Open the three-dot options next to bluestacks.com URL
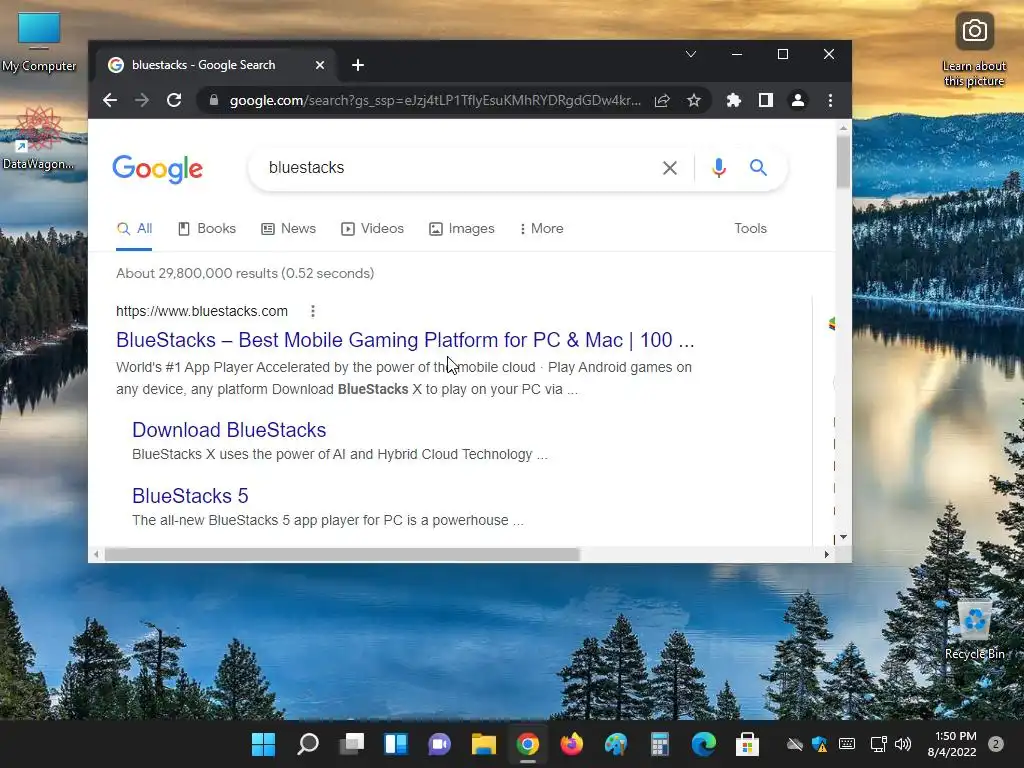Viewport: 1024px width, 768px height. pos(313,312)
